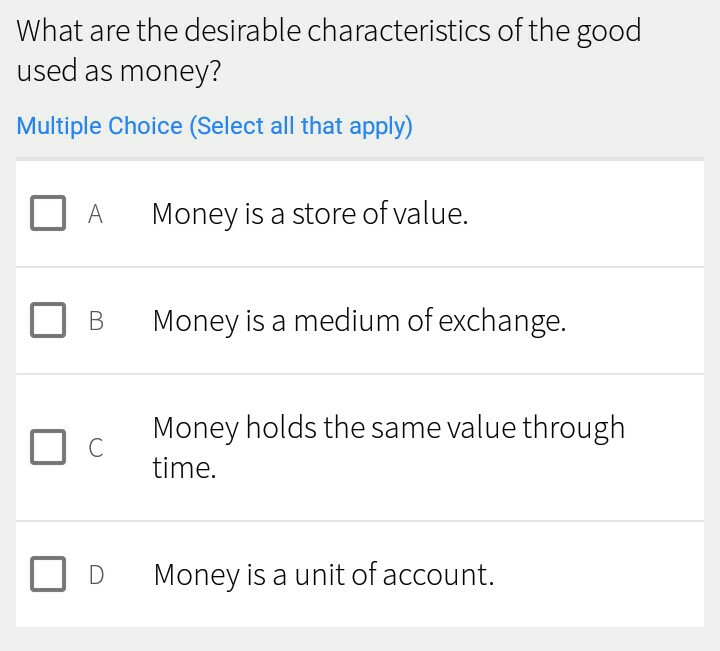Enable the option C checkbox

click(x=47, y=447)
